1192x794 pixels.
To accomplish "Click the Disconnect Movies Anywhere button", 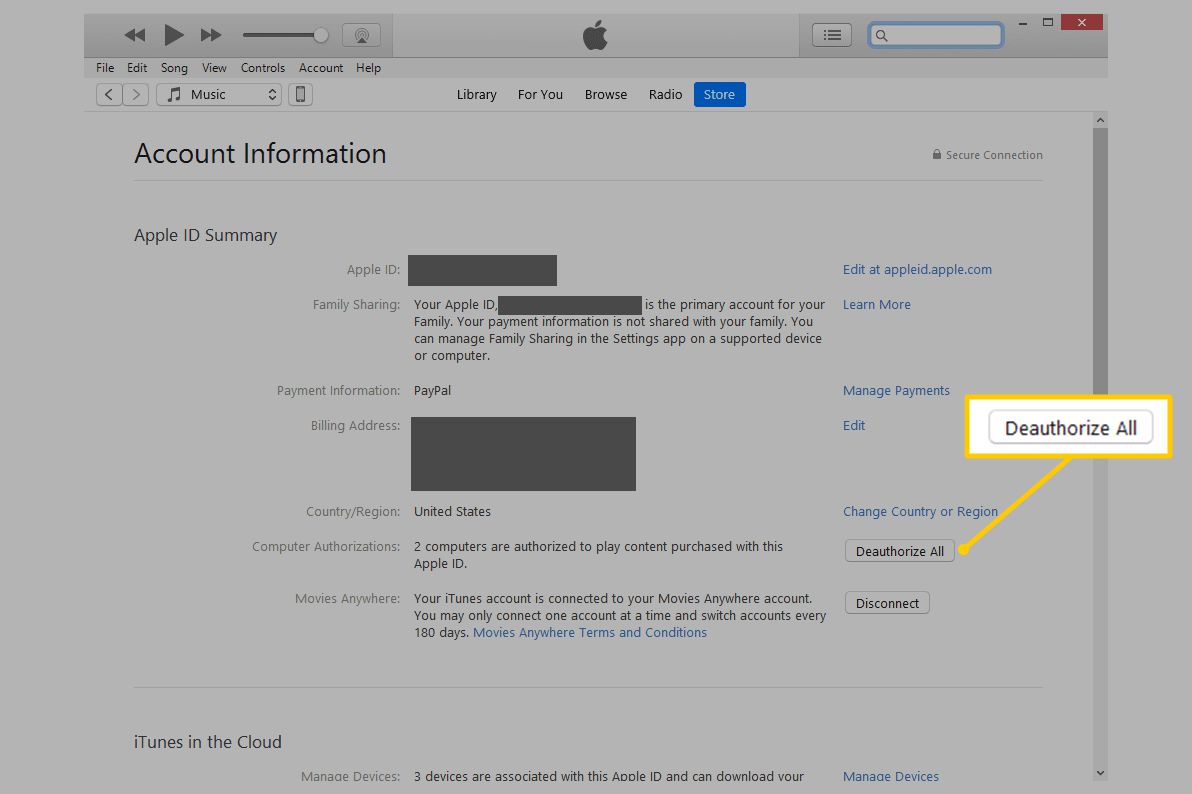I will pos(887,603).
